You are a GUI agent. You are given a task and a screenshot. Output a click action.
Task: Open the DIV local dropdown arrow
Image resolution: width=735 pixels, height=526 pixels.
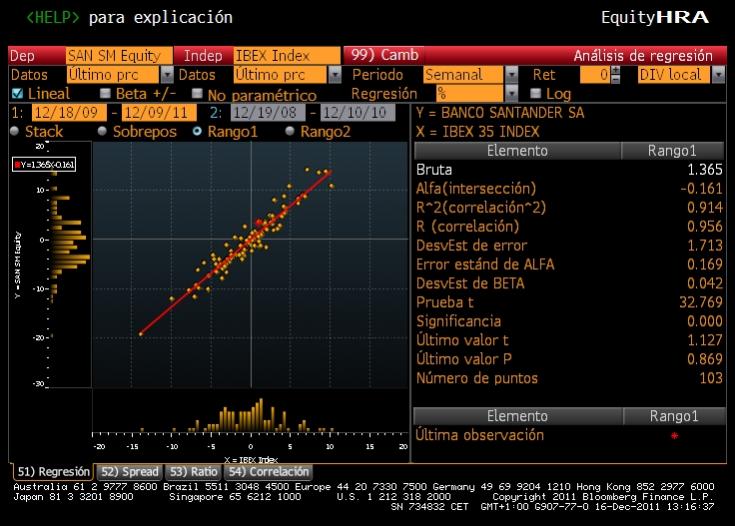[718, 75]
